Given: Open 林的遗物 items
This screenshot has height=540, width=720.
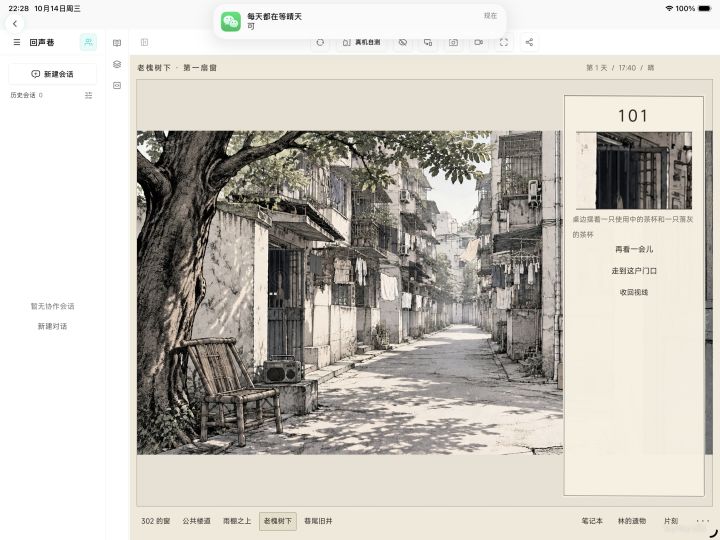Looking at the screenshot, I should point(632,521).
